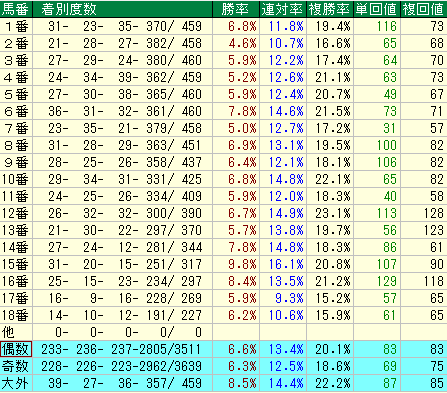
Task: Select the 6番 row label
Action: point(16,111)
